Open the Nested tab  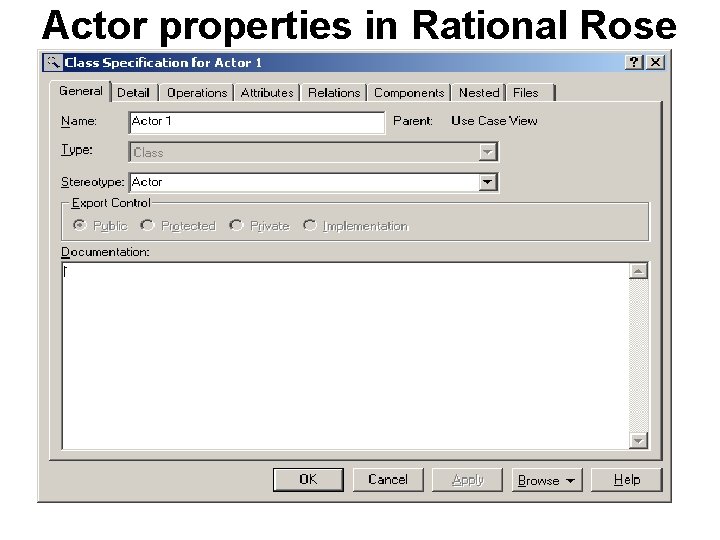point(479,93)
